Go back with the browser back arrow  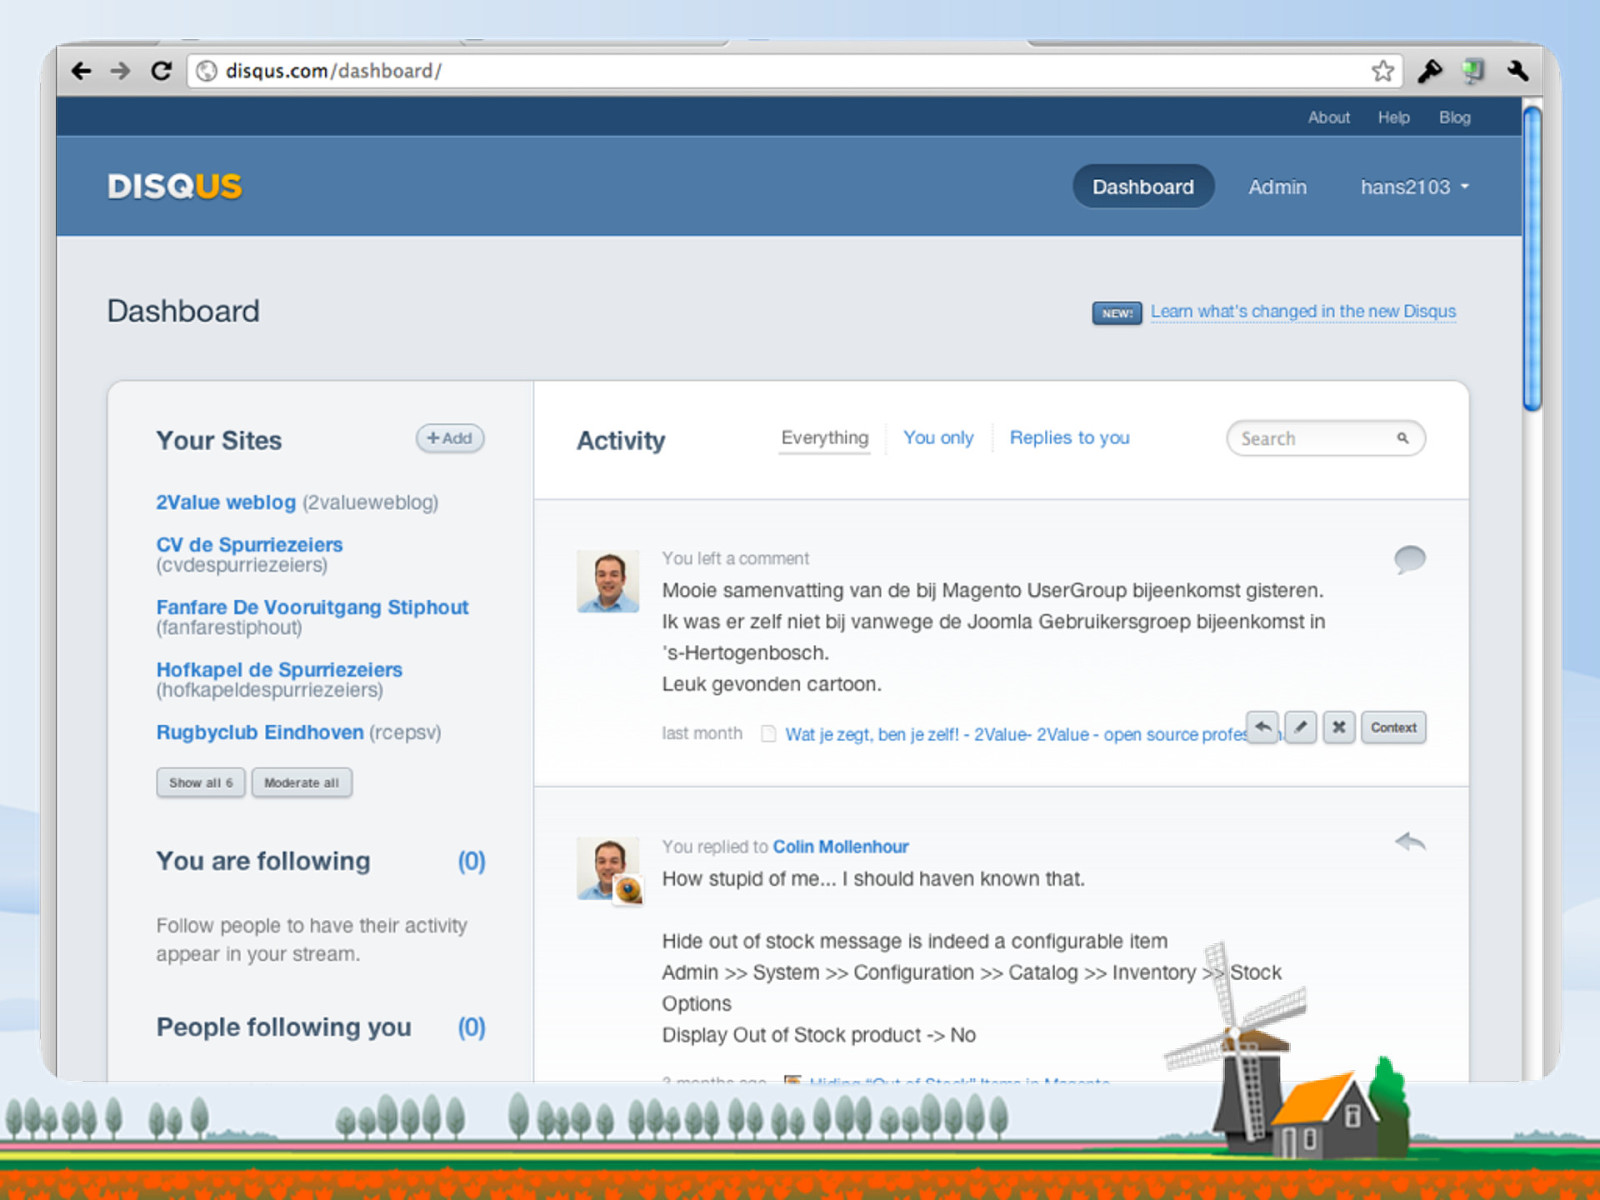tap(81, 71)
